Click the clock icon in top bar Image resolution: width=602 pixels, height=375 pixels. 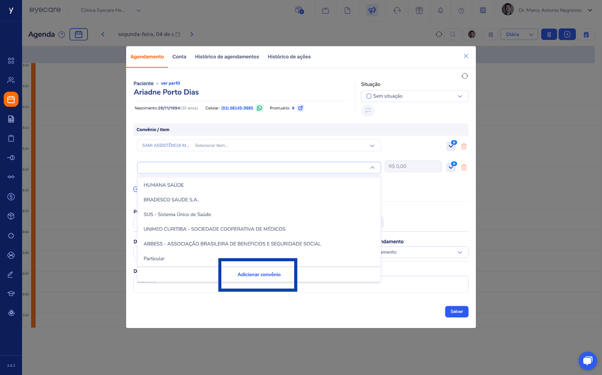pos(461,10)
